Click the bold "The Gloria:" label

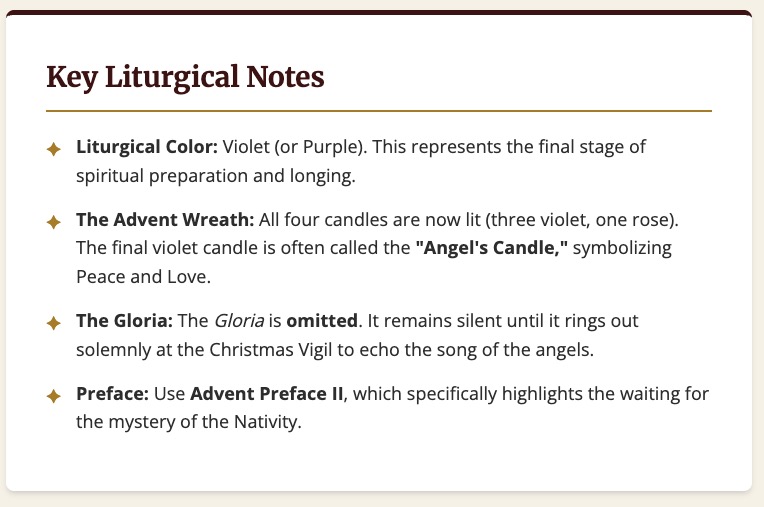click(124, 322)
